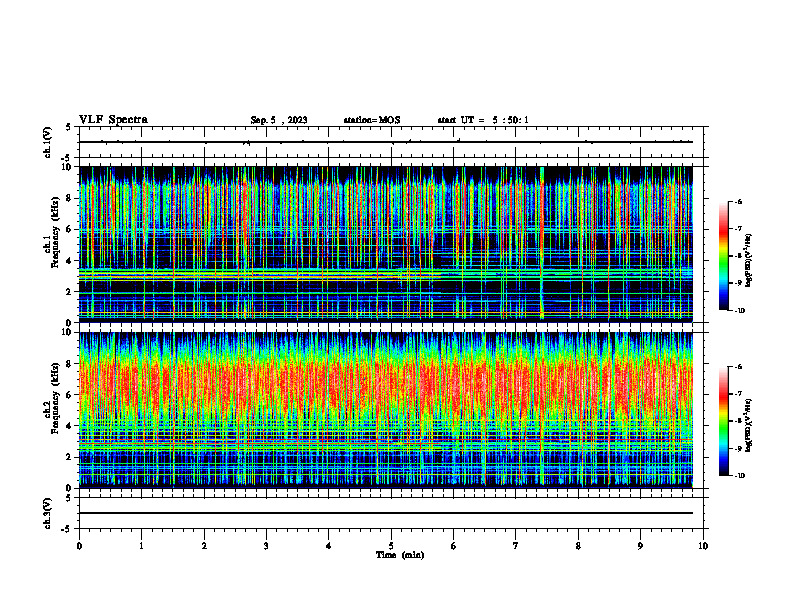
Task: Click the time axis tick label '4'
Action: [329, 546]
